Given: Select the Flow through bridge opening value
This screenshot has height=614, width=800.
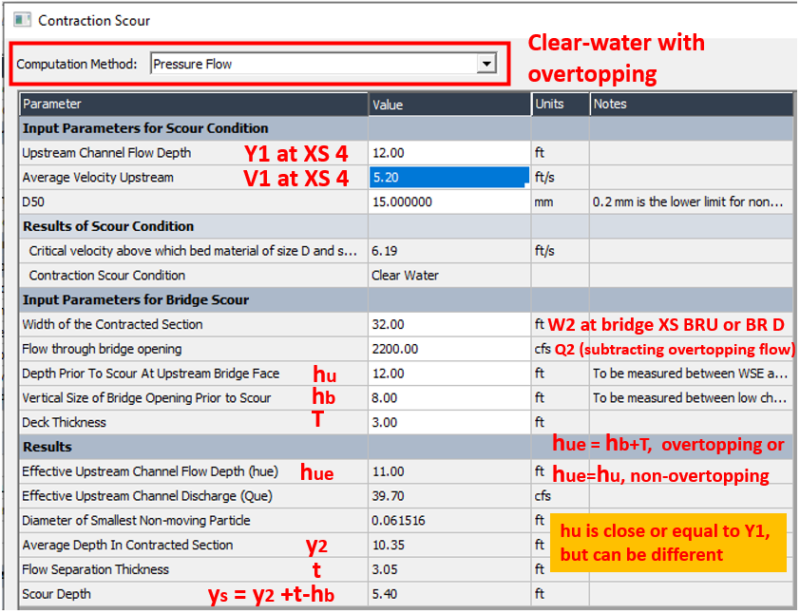Looking at the screenshot, I should [x=448, y=349].
